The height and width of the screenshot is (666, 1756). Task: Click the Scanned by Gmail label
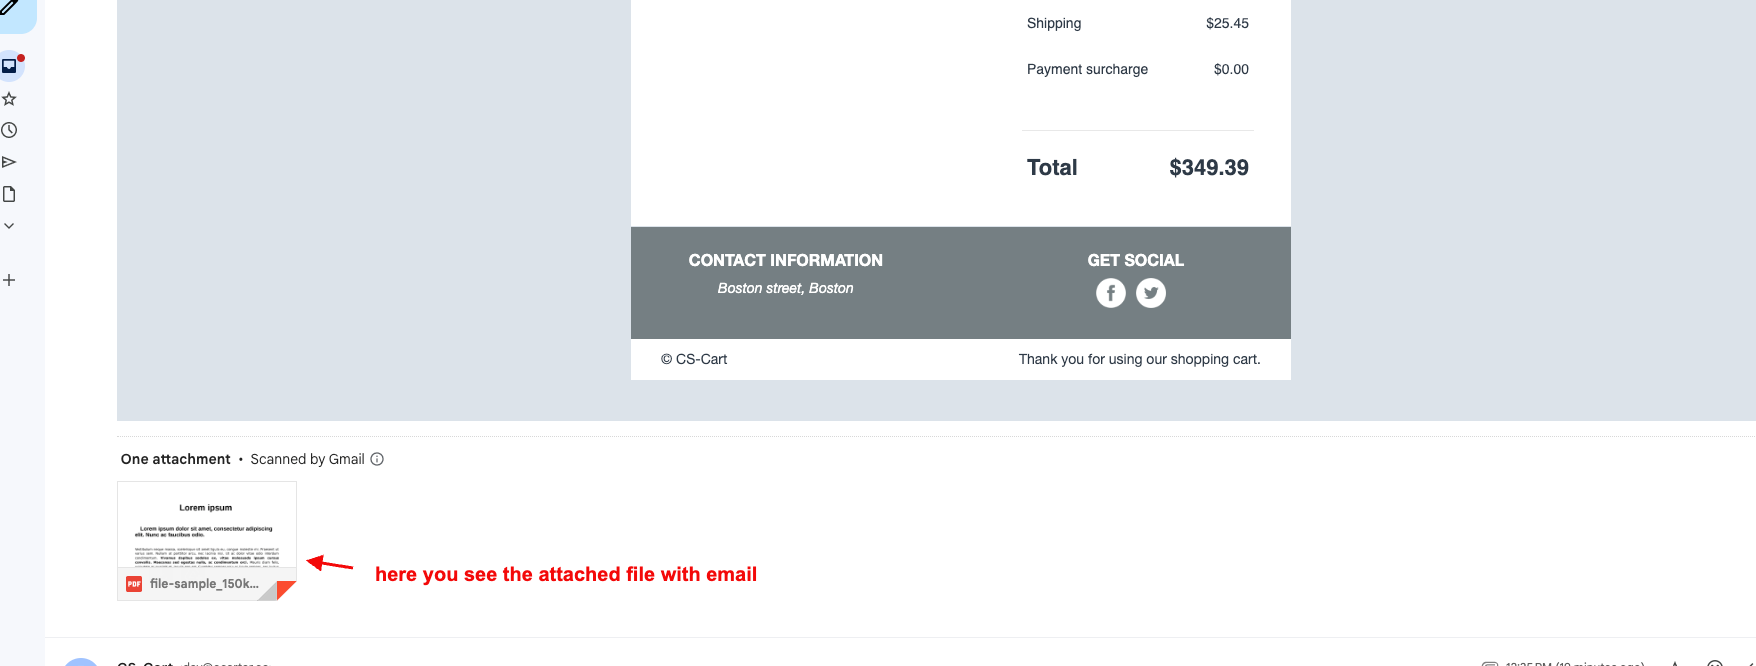[x=307, y=459]
